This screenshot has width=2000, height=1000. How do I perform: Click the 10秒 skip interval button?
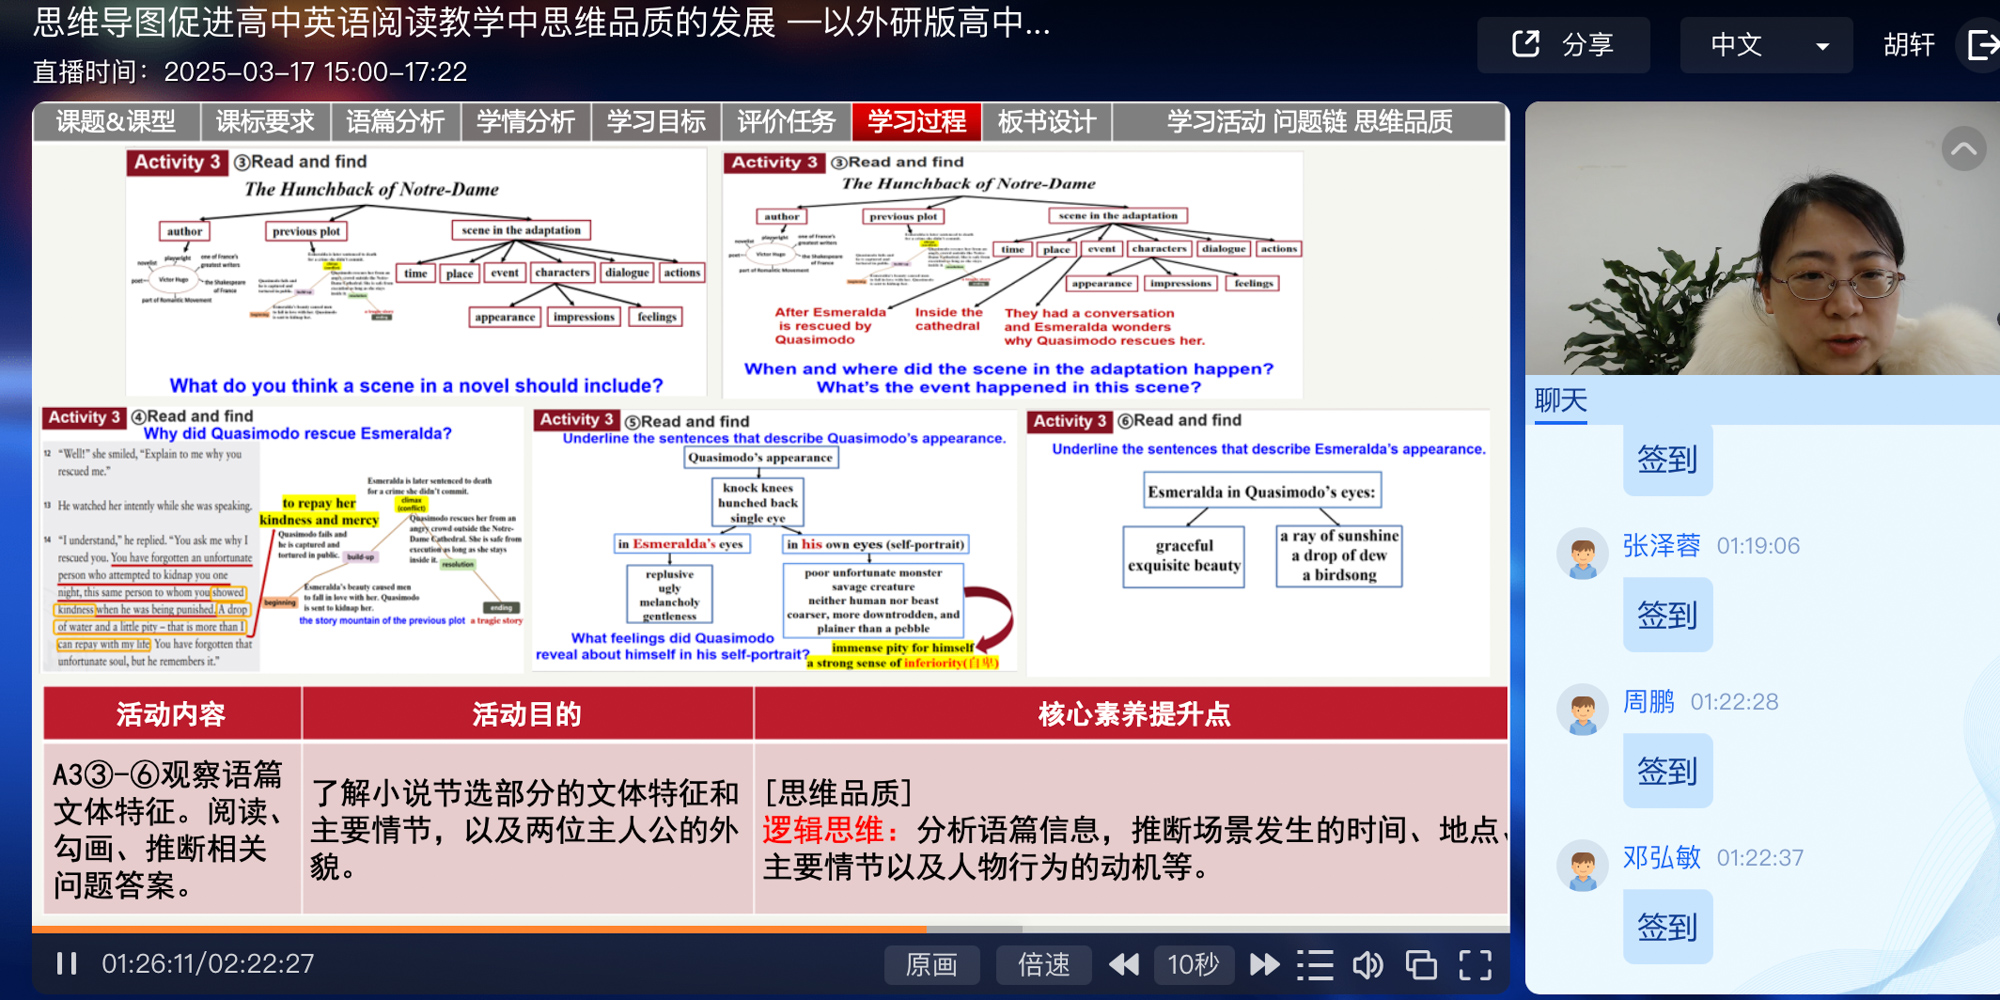[1193, 964]
